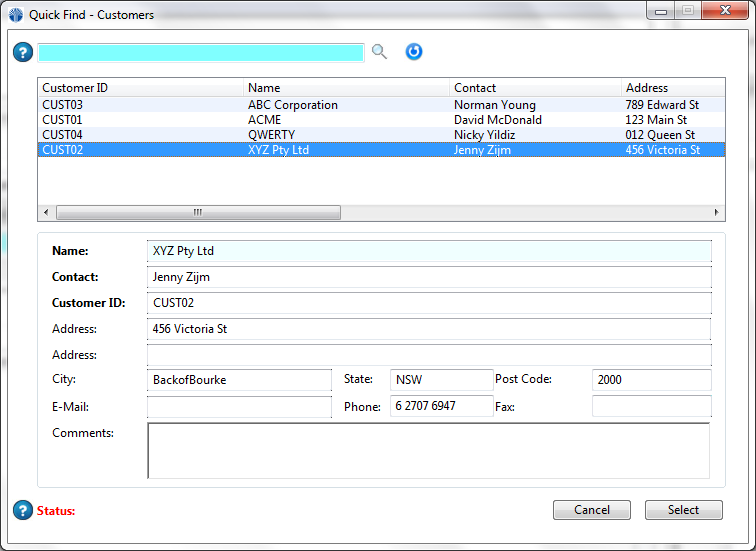Select the ABC Corporation customer row
Screen dimensions: 756x551
(x=293, y=105)
